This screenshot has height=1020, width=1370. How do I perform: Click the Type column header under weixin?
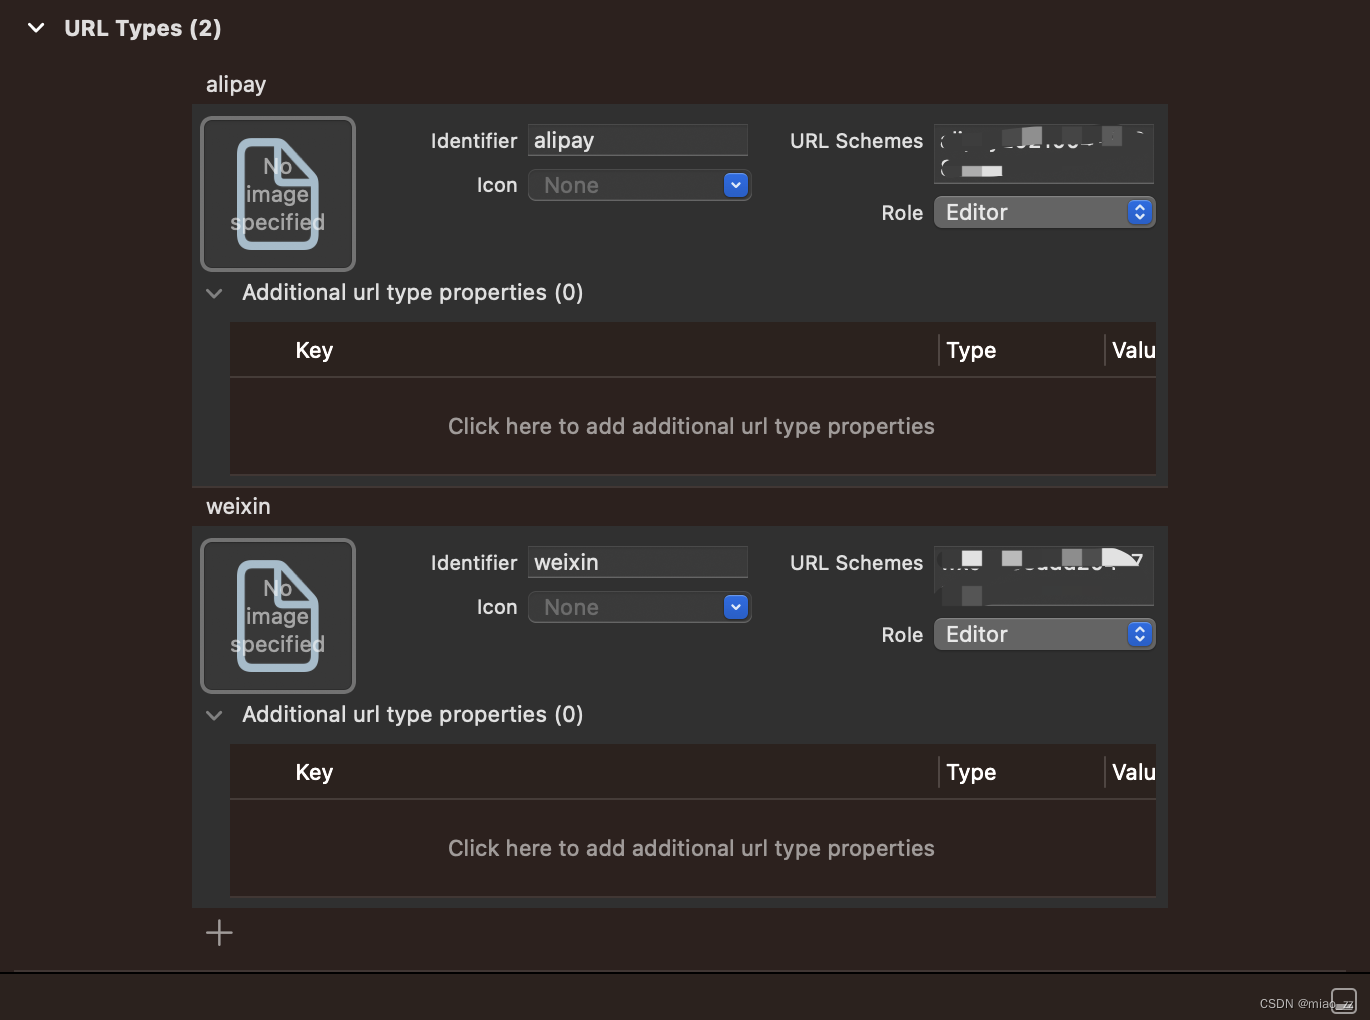point(971,772)
